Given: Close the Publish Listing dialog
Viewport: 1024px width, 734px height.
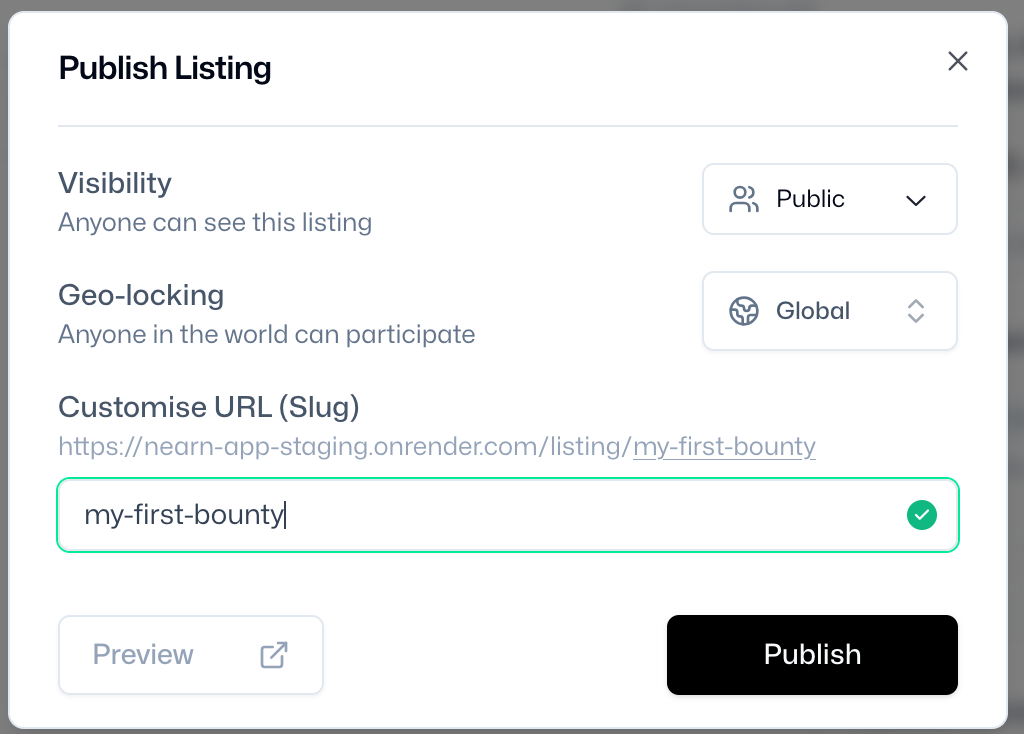Looking at the screenshot, I should pos(957,61).
